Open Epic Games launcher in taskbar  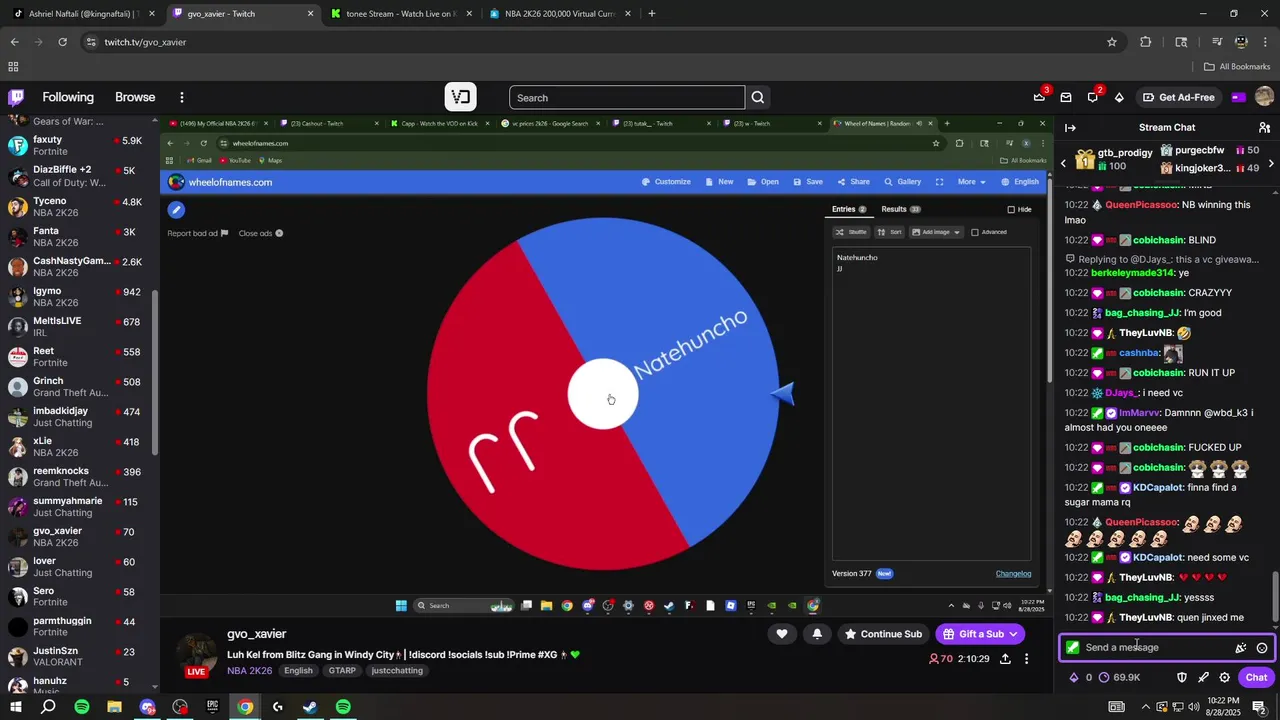(212, 707)
